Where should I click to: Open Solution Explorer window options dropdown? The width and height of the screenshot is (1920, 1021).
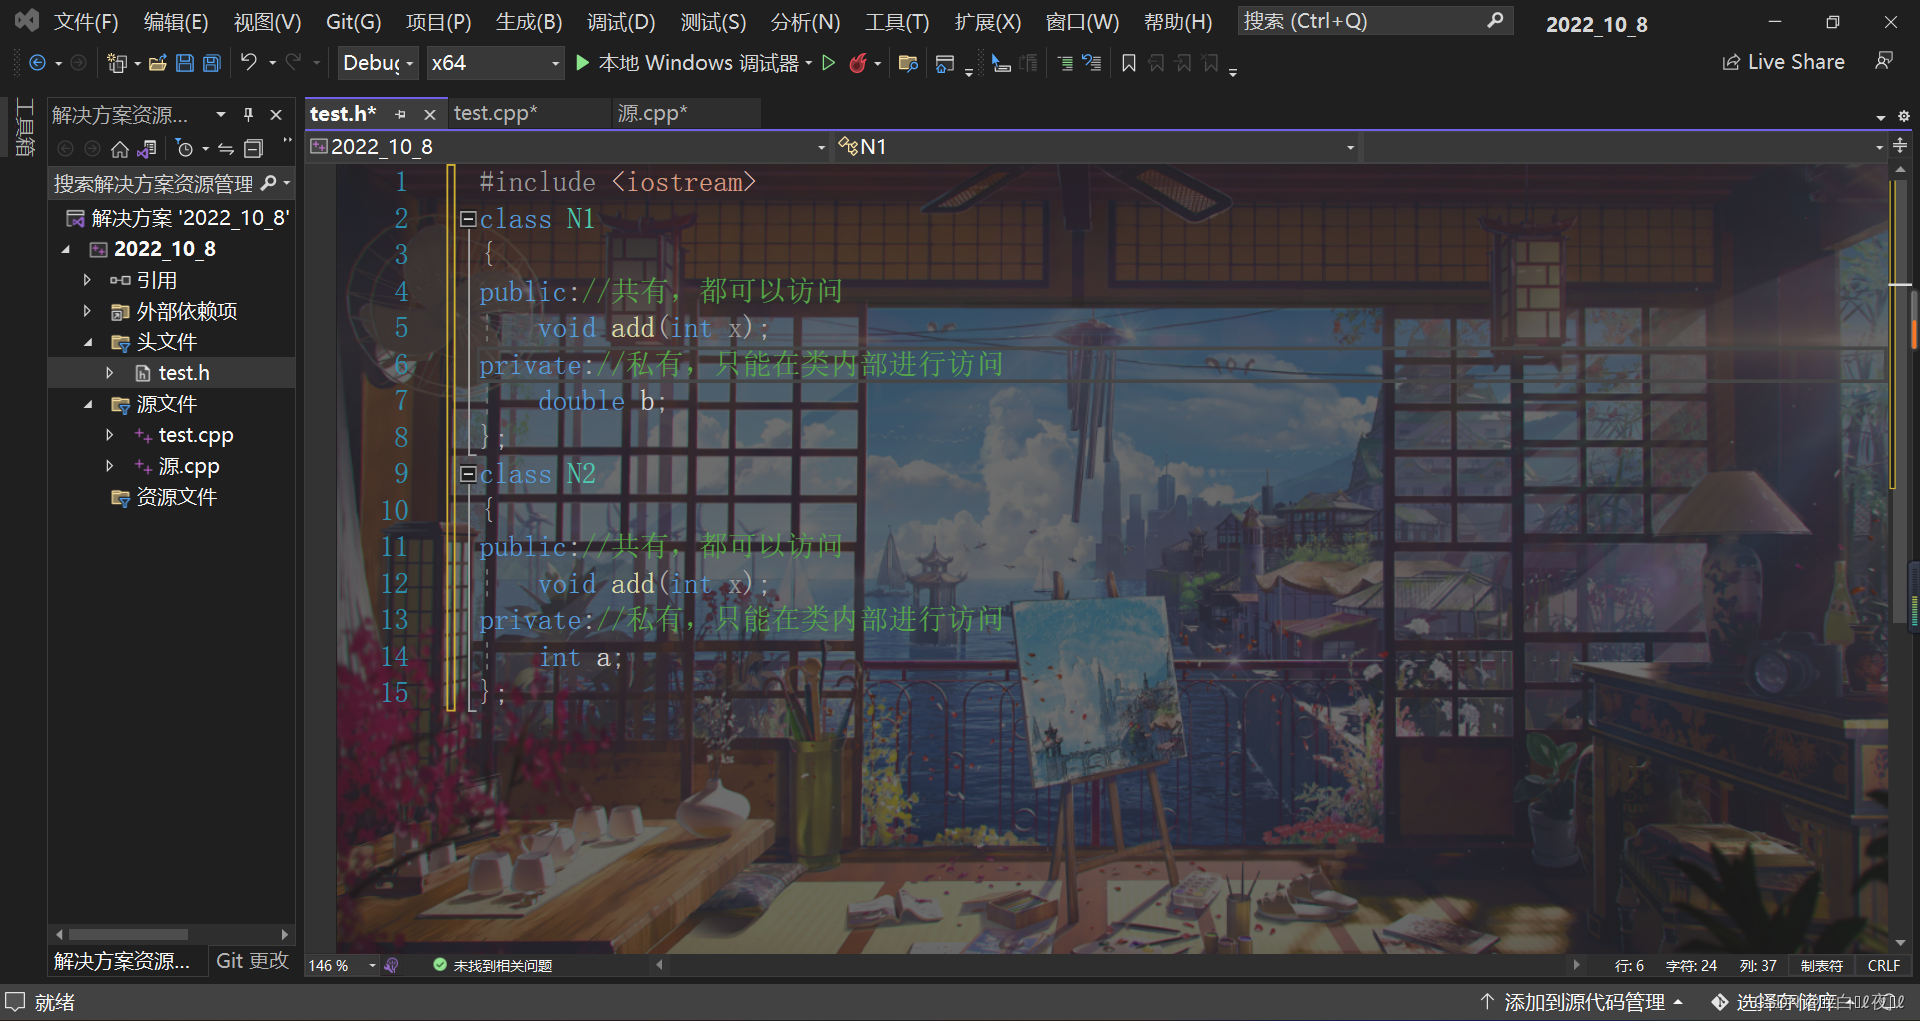(x=220, y=115)
